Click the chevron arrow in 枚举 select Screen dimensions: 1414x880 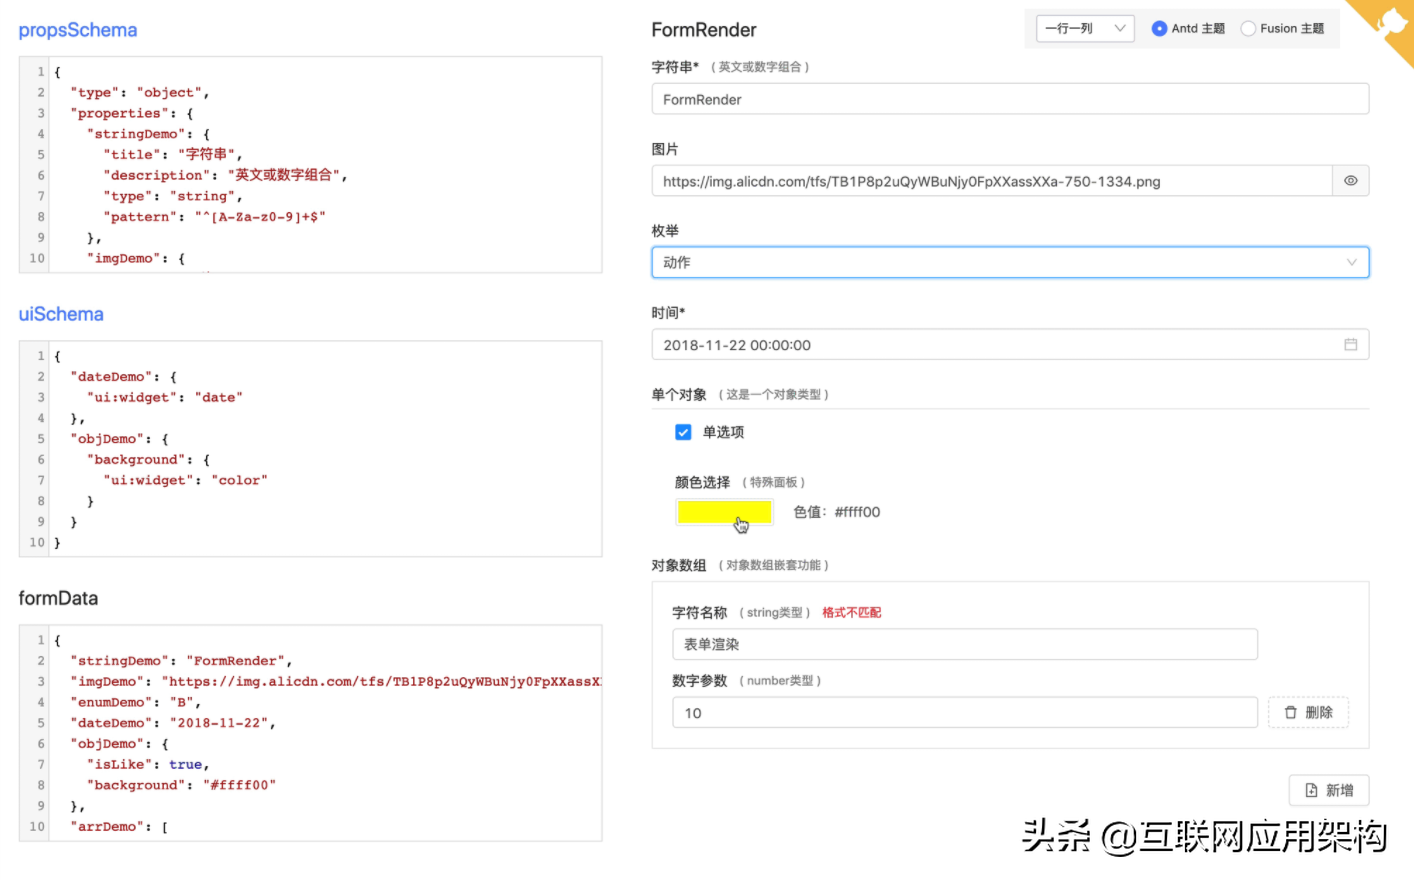[1351, 262]
